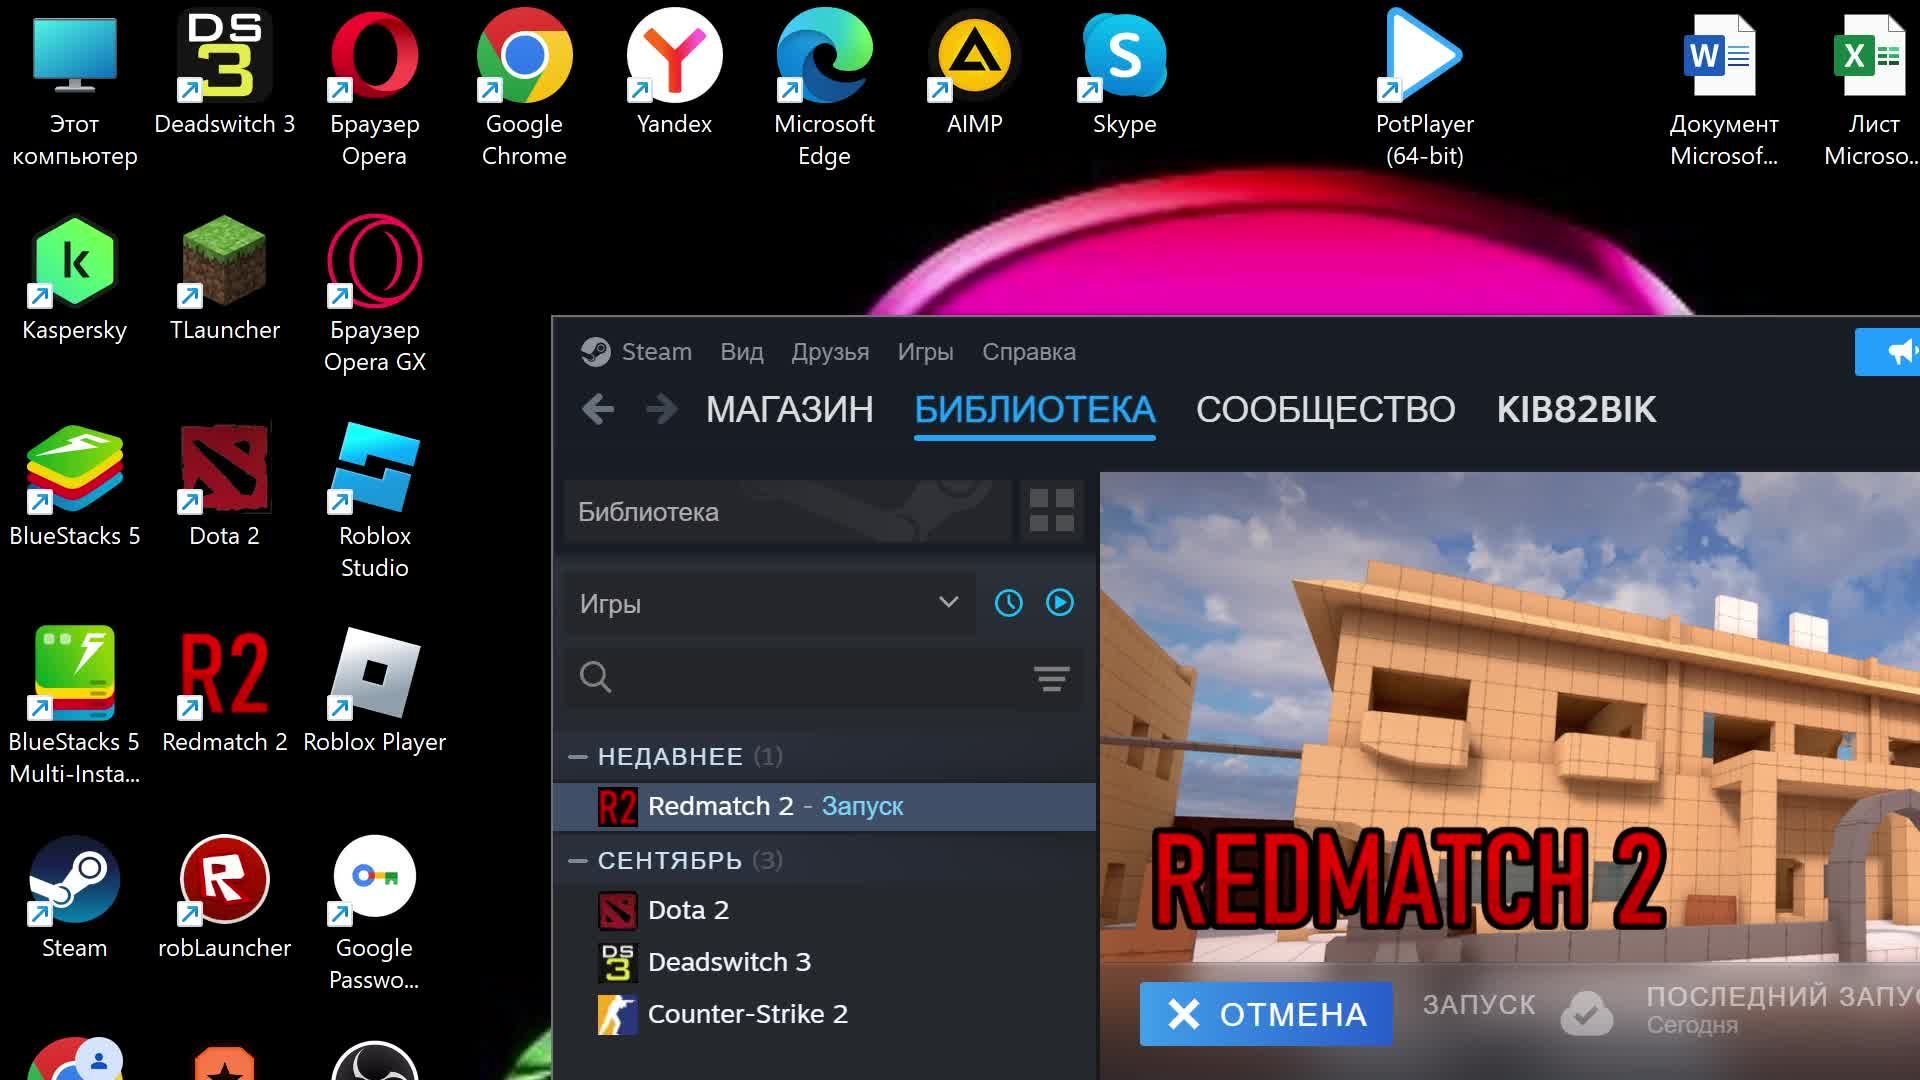
Task: Go back with Steam back arrow
Action: click(598, 409)
